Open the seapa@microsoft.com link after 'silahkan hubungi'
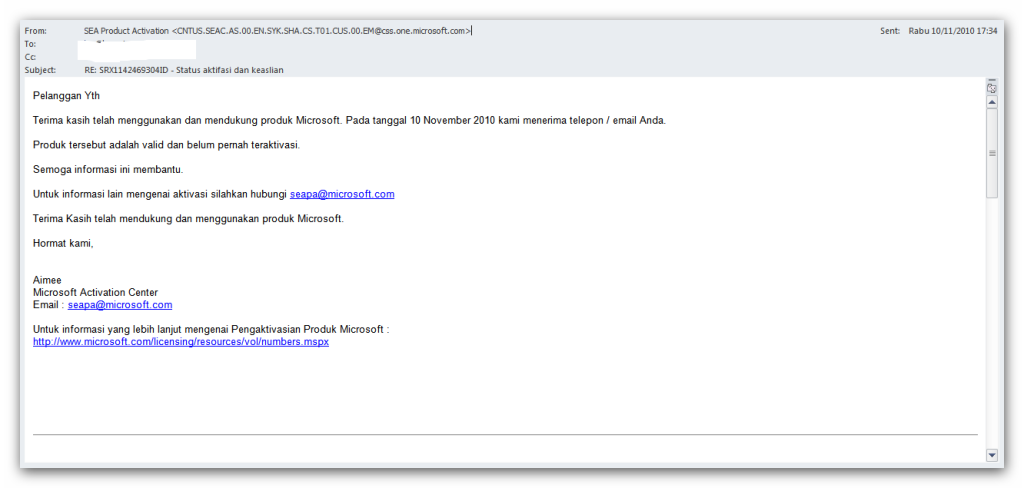Image resolution: width=1024 pixels, height=488 pixels. 342,194
